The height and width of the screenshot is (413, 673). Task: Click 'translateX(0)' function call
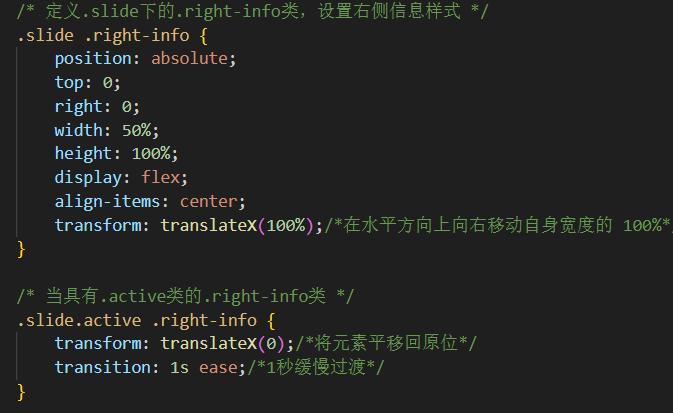point(220,345)
